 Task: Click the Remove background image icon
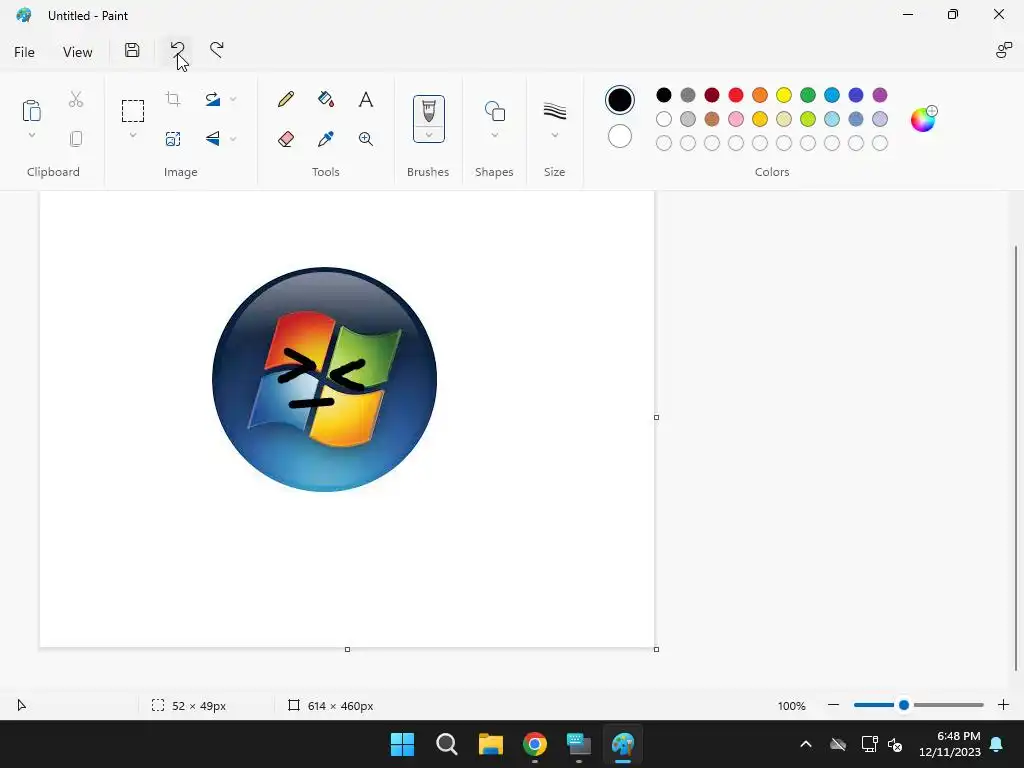[x=173, y=138]
